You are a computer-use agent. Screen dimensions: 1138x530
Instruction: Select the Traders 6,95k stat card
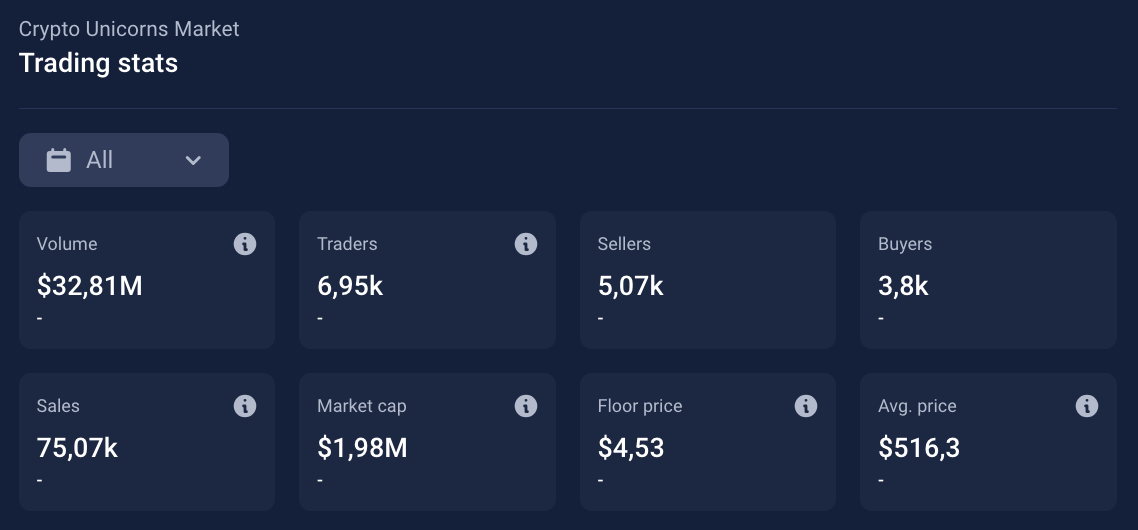pyautogui.click(x=427, y=280)
